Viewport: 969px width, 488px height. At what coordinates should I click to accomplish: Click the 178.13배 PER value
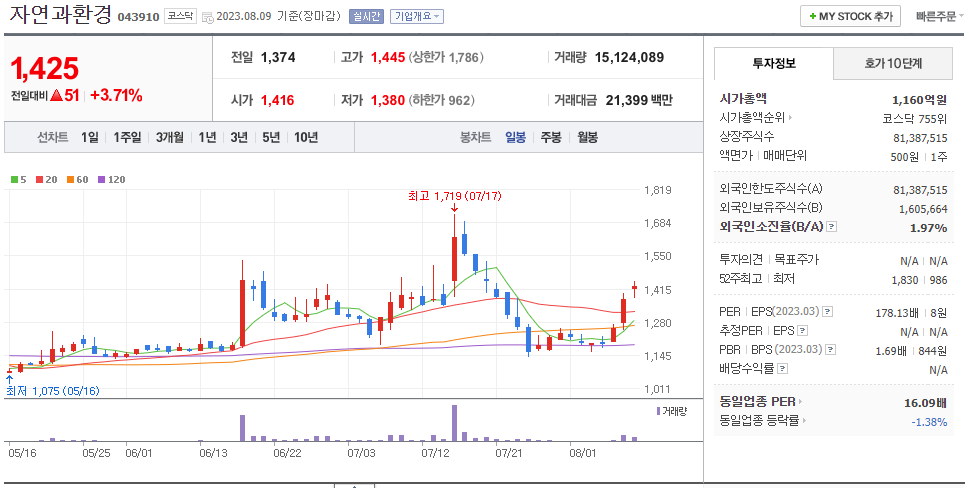coord(897,313)
